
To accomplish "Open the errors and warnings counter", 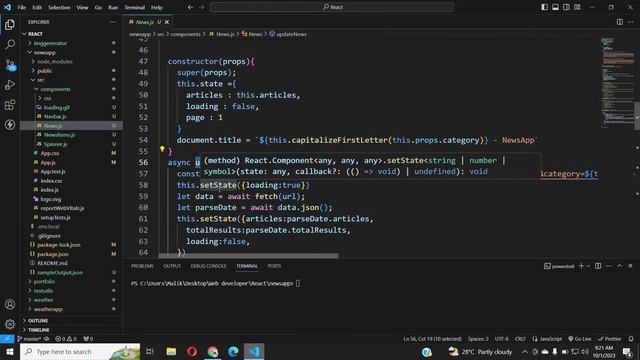I will tap(66, 339).
